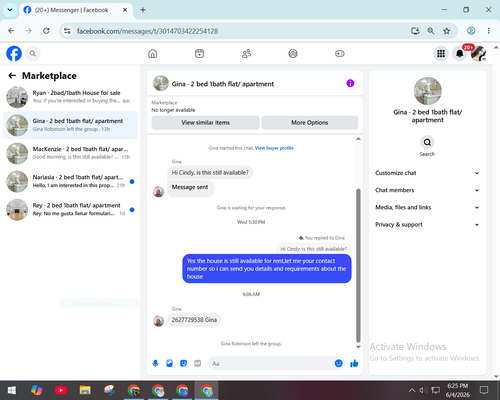Bookmark this page with the star icon
Image resolution: width=500 pixels, height=400 pixels.
click(x=447, y=31)
